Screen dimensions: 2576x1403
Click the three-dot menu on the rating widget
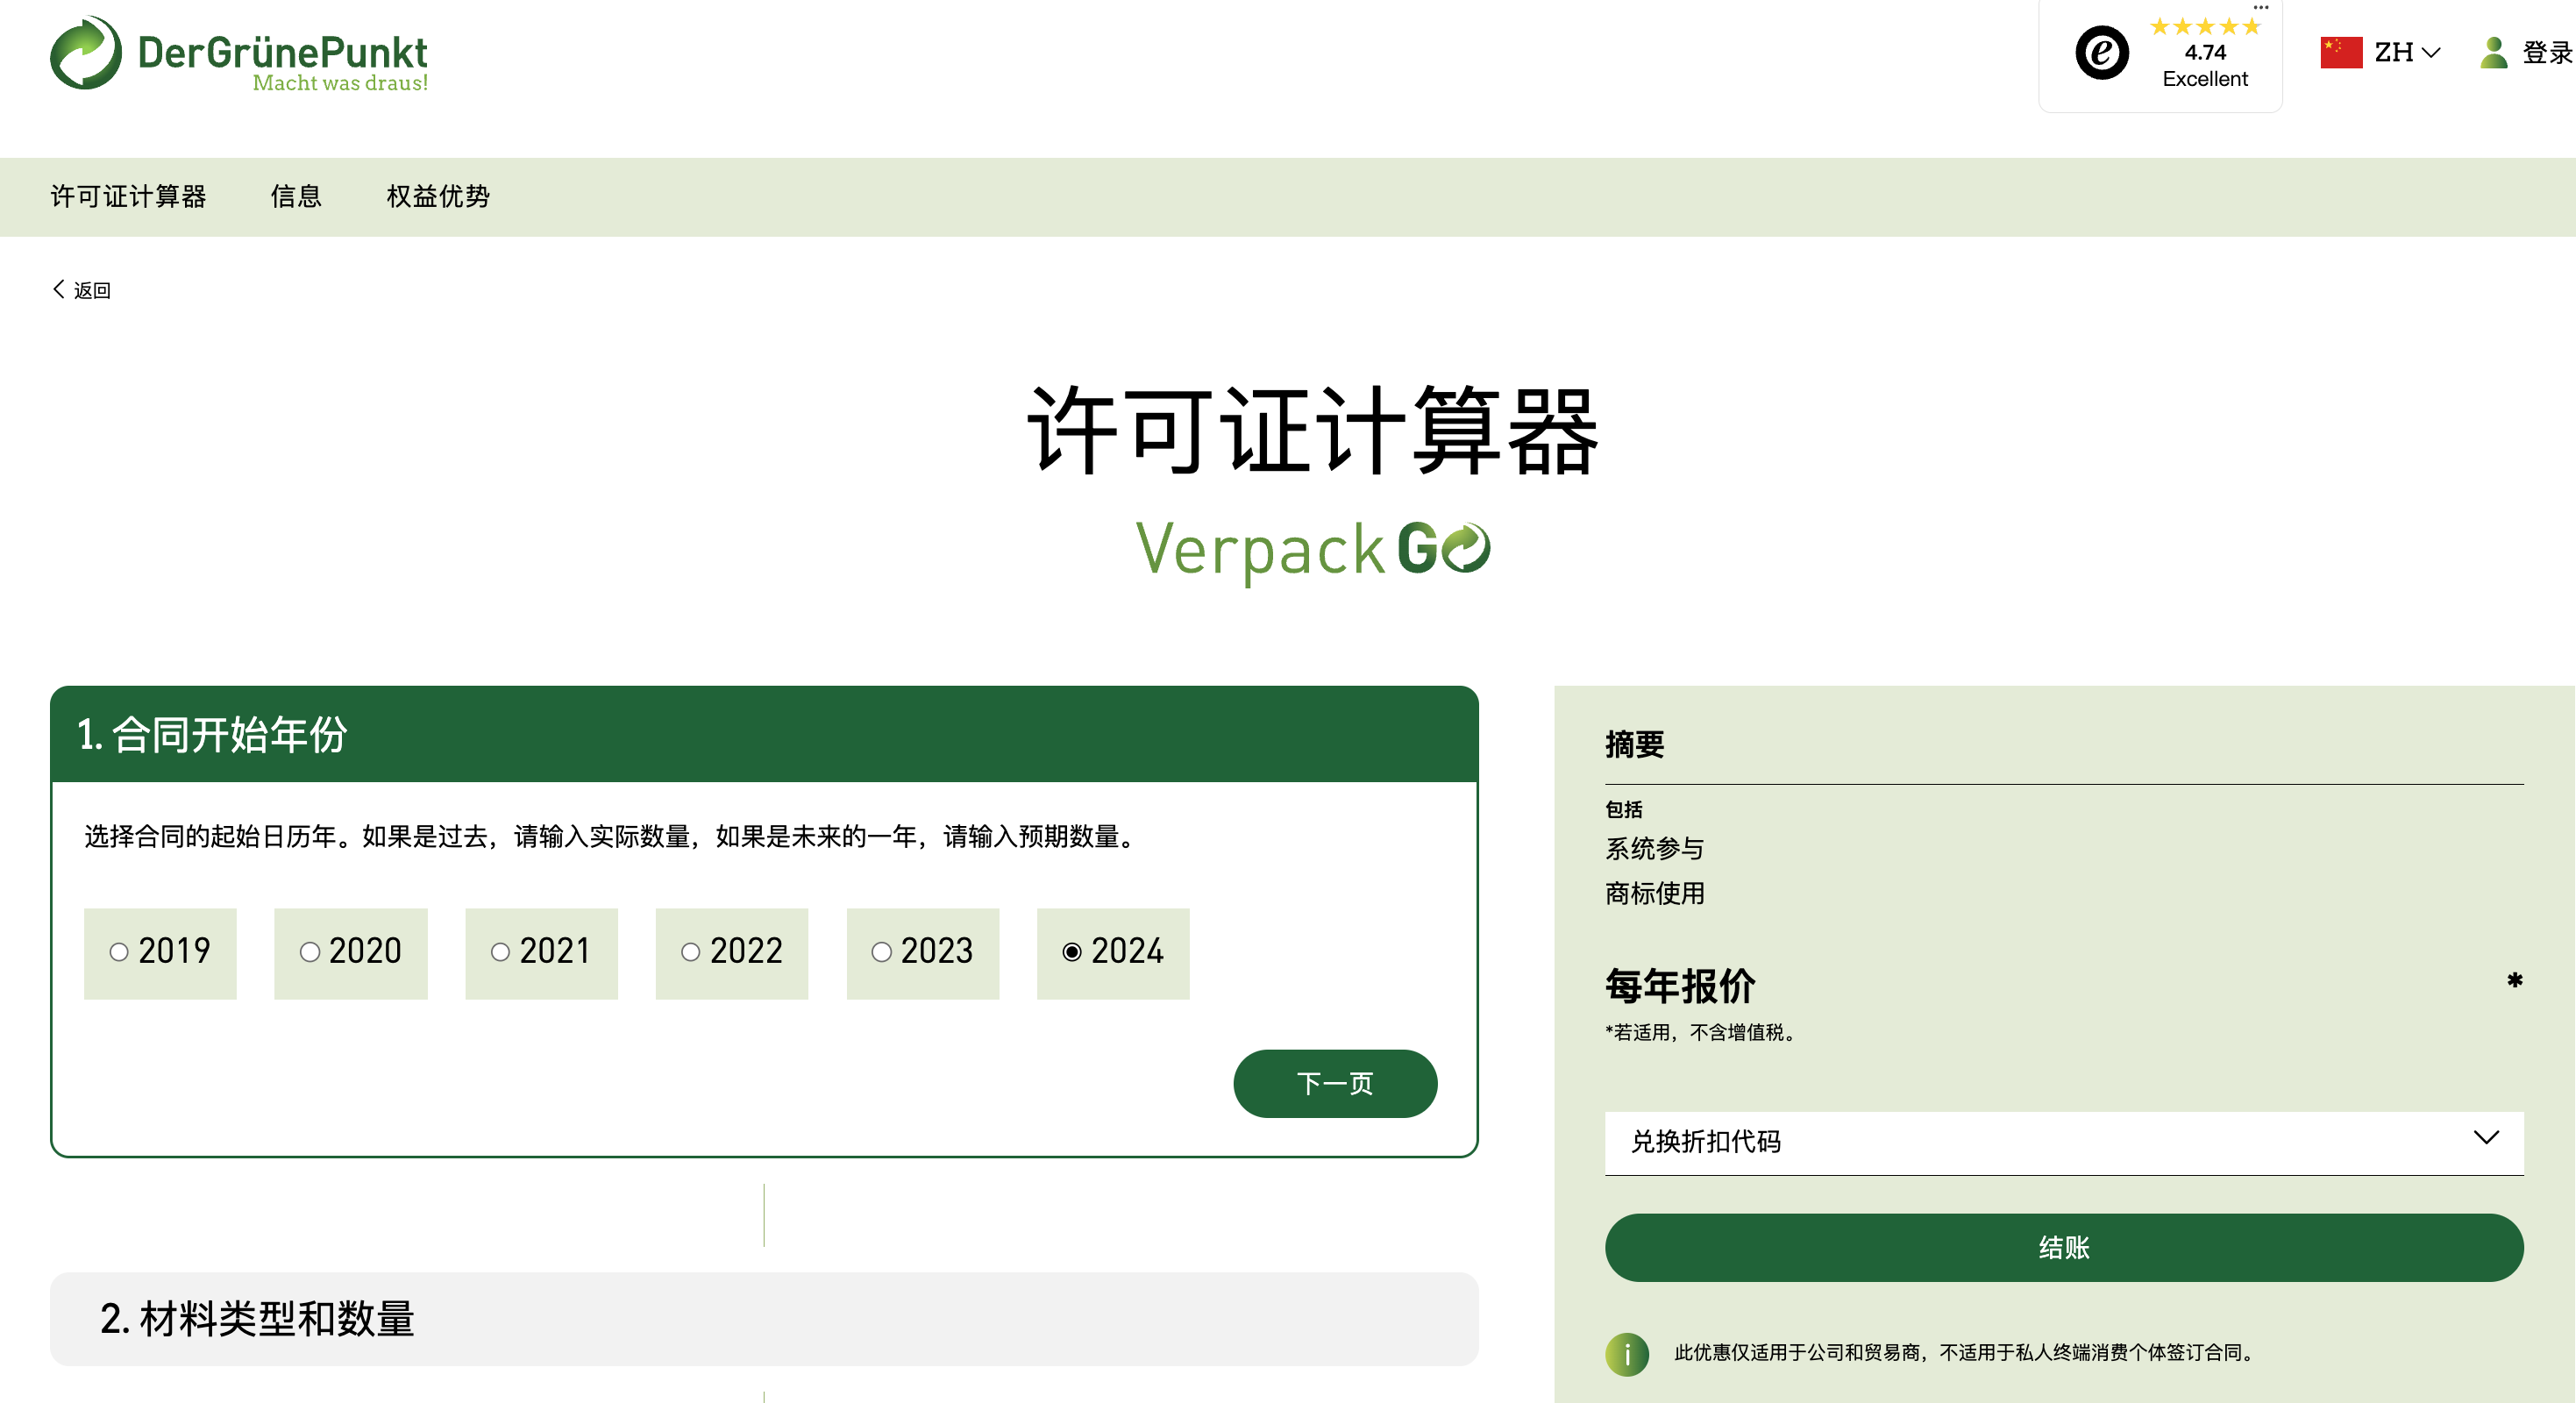click(x=2261, y=7)
